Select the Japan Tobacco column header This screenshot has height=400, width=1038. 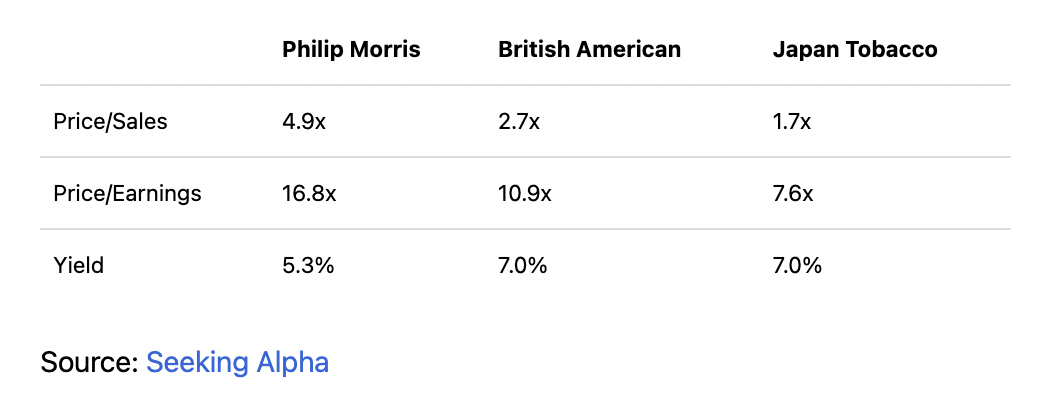855,49
